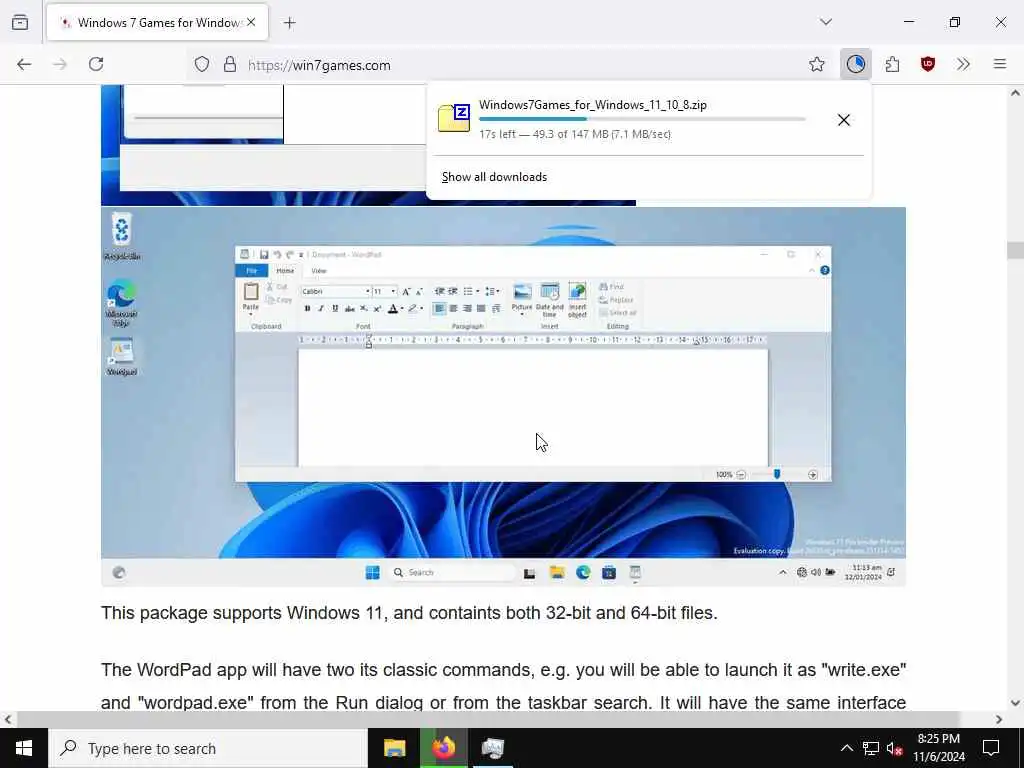Open Firefox application hamburger menu
Screen dimensions: 1024x768
pyautogui.click(x=1000, y=64)
